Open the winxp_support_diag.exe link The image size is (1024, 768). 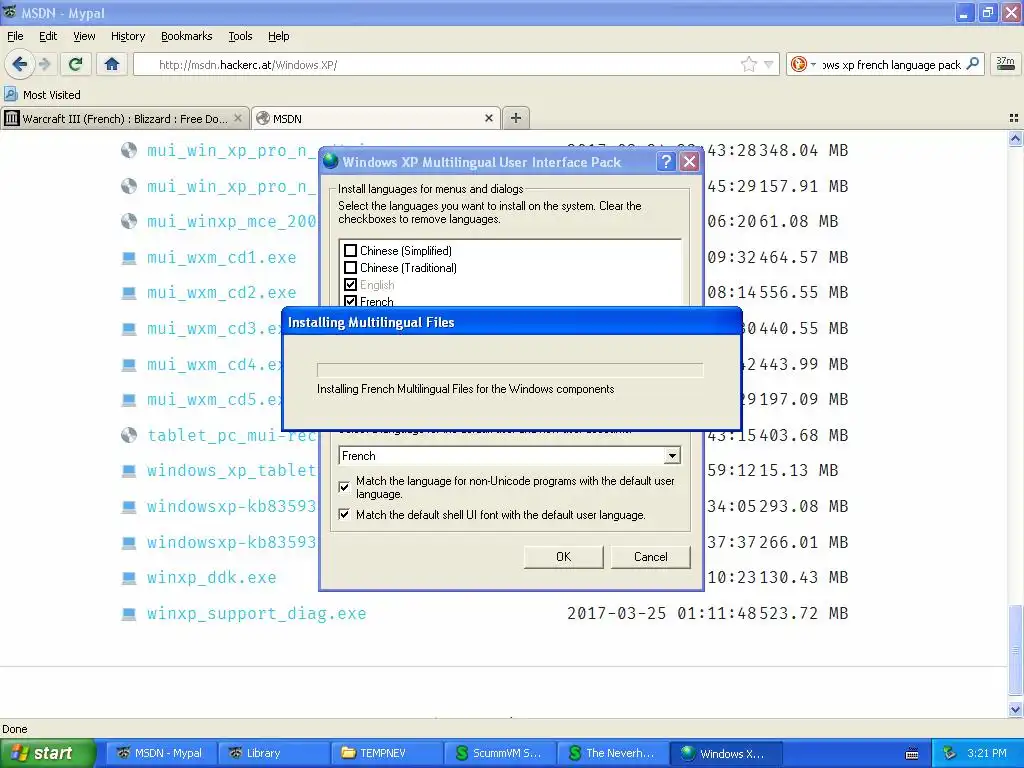256,613
